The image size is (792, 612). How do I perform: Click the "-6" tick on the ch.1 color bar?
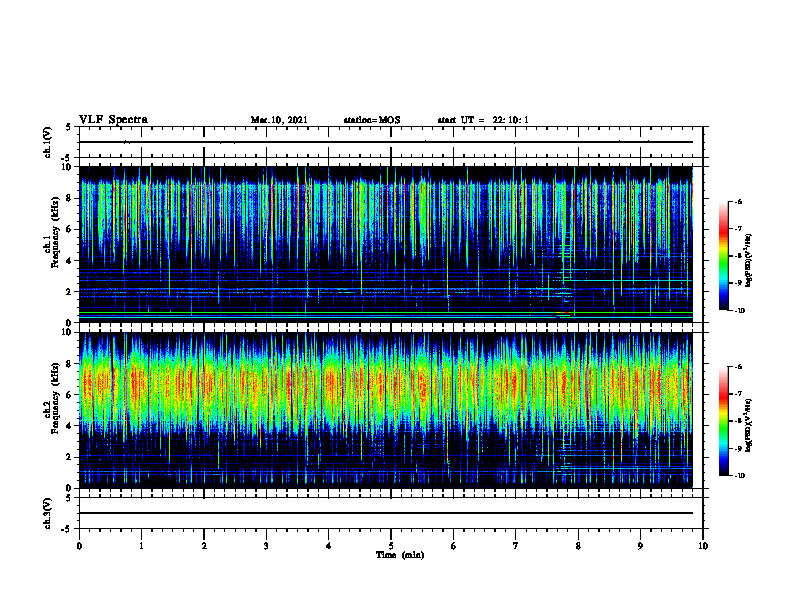(x=738, y=201)
